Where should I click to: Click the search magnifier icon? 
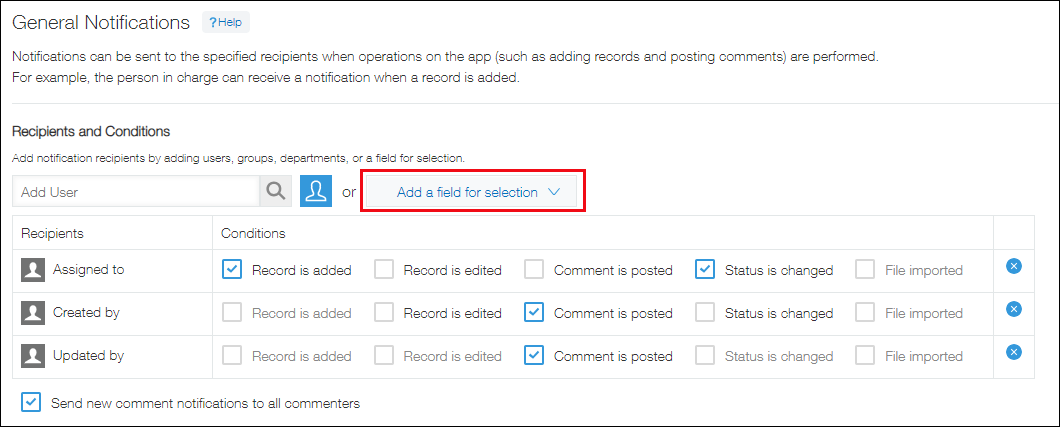(274, 191)
